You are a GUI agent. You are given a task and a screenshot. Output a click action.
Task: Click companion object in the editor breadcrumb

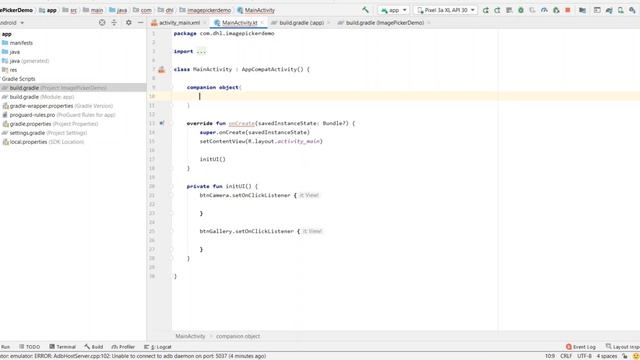[238, 336]
